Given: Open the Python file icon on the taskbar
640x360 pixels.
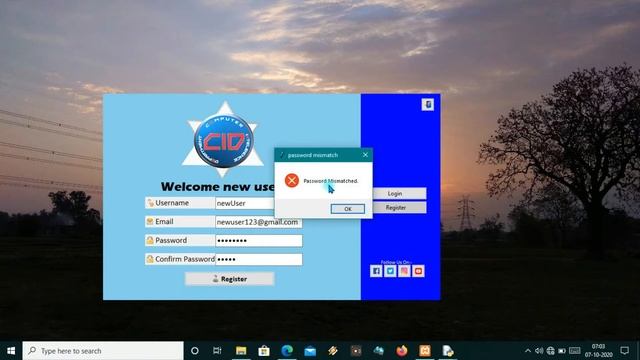Looking at the screenshot, I should point(448,351).
